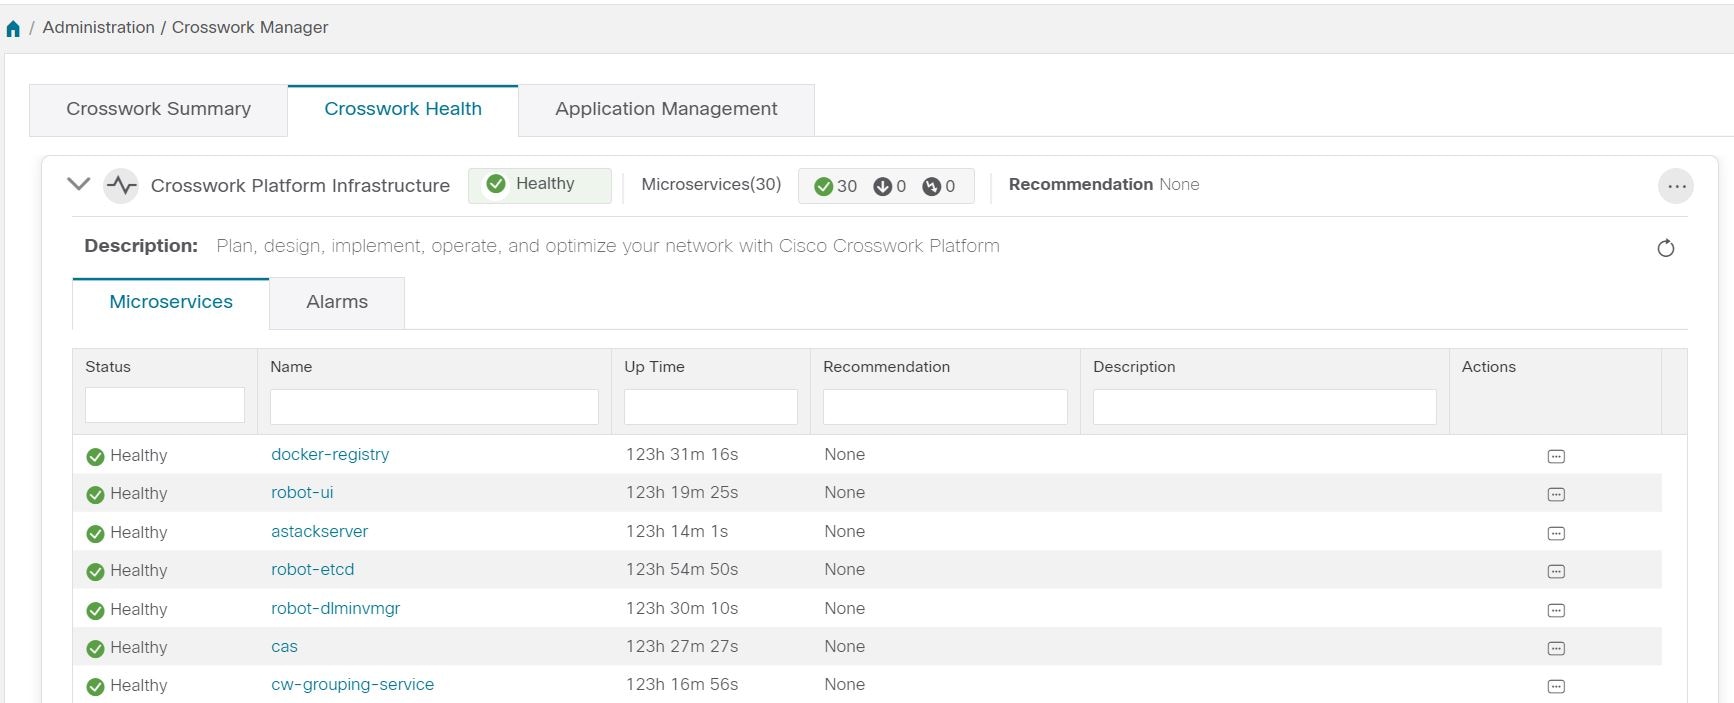
Task: Click uptime value 123h 14m 1s
Action: click(x=677, y=532)
